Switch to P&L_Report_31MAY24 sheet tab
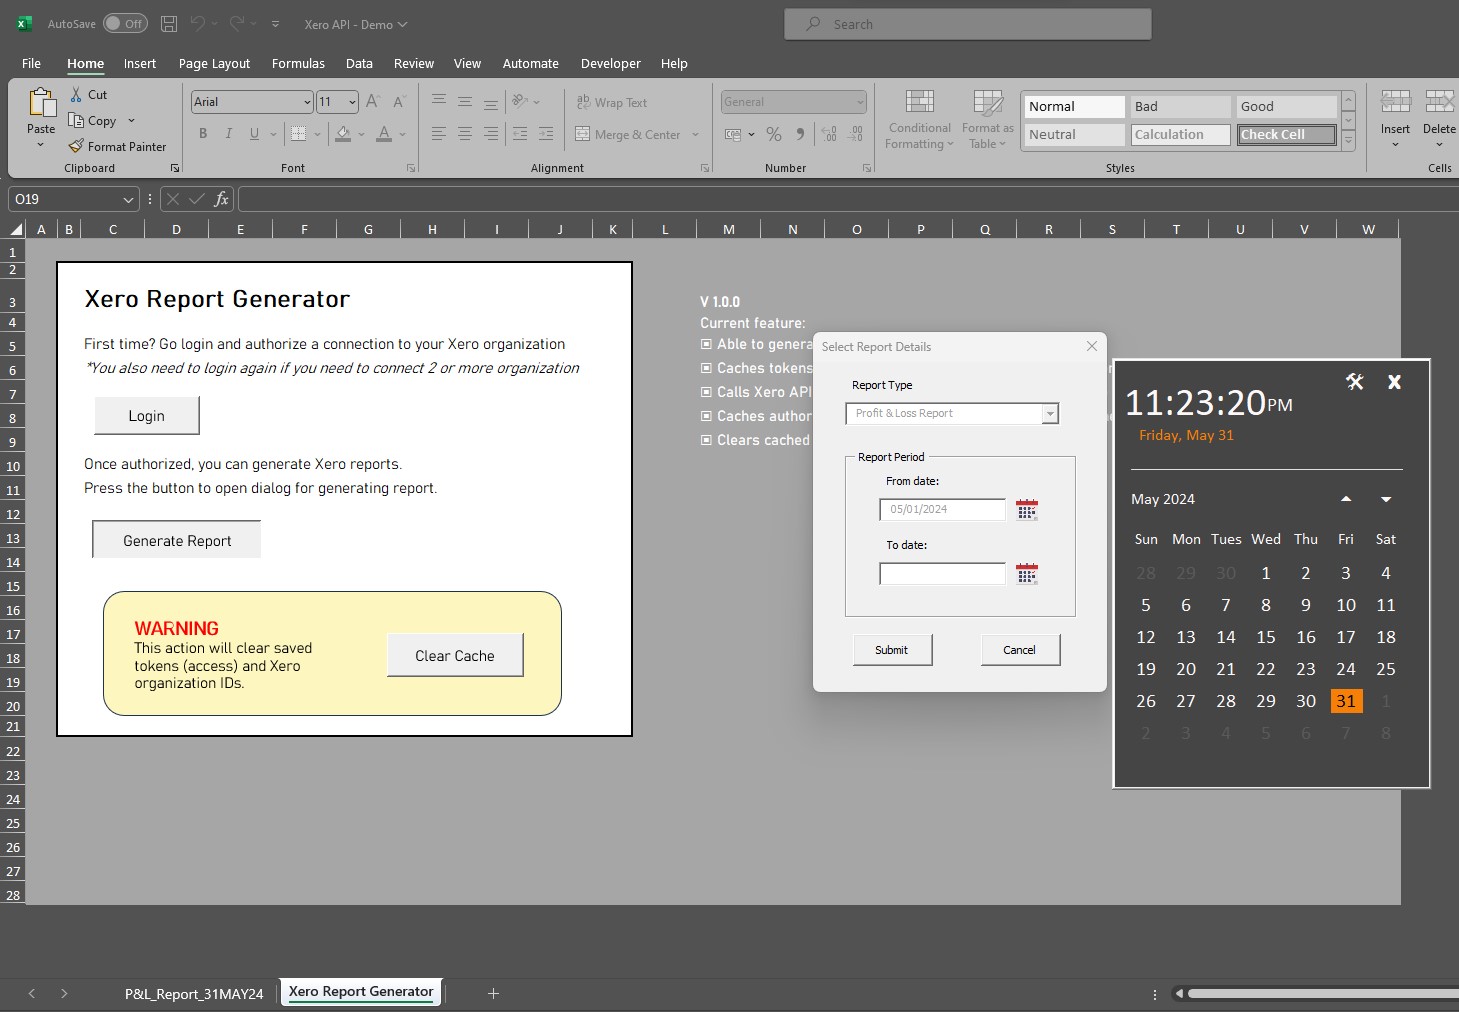 point(194,993)
